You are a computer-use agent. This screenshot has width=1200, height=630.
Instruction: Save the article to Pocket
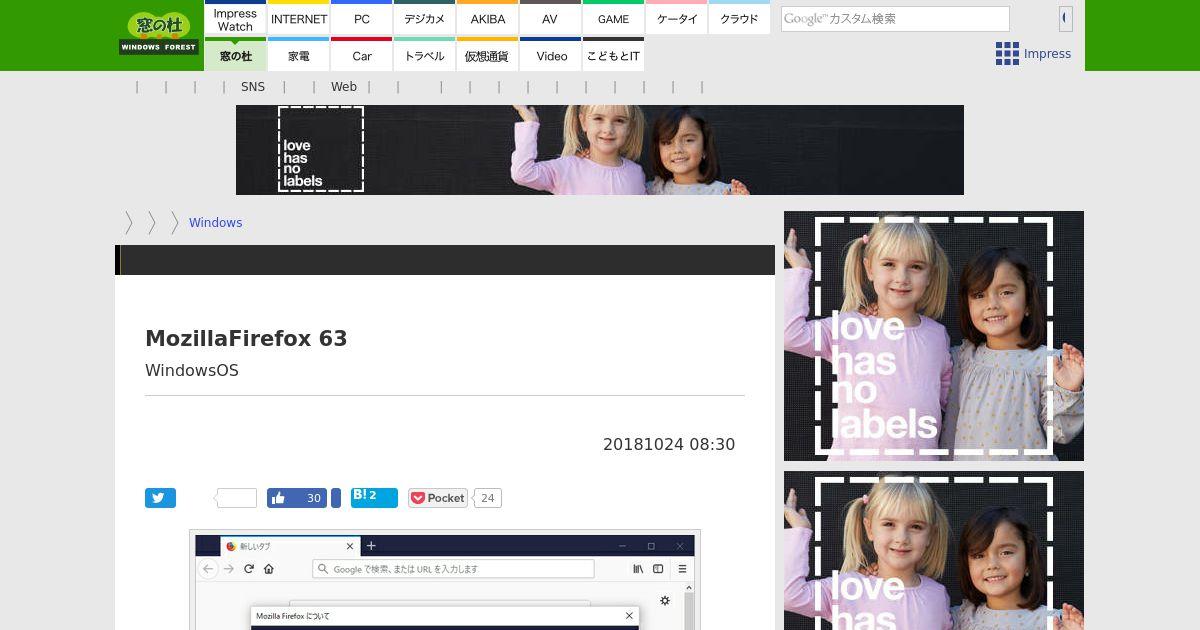tap(438, 498)
